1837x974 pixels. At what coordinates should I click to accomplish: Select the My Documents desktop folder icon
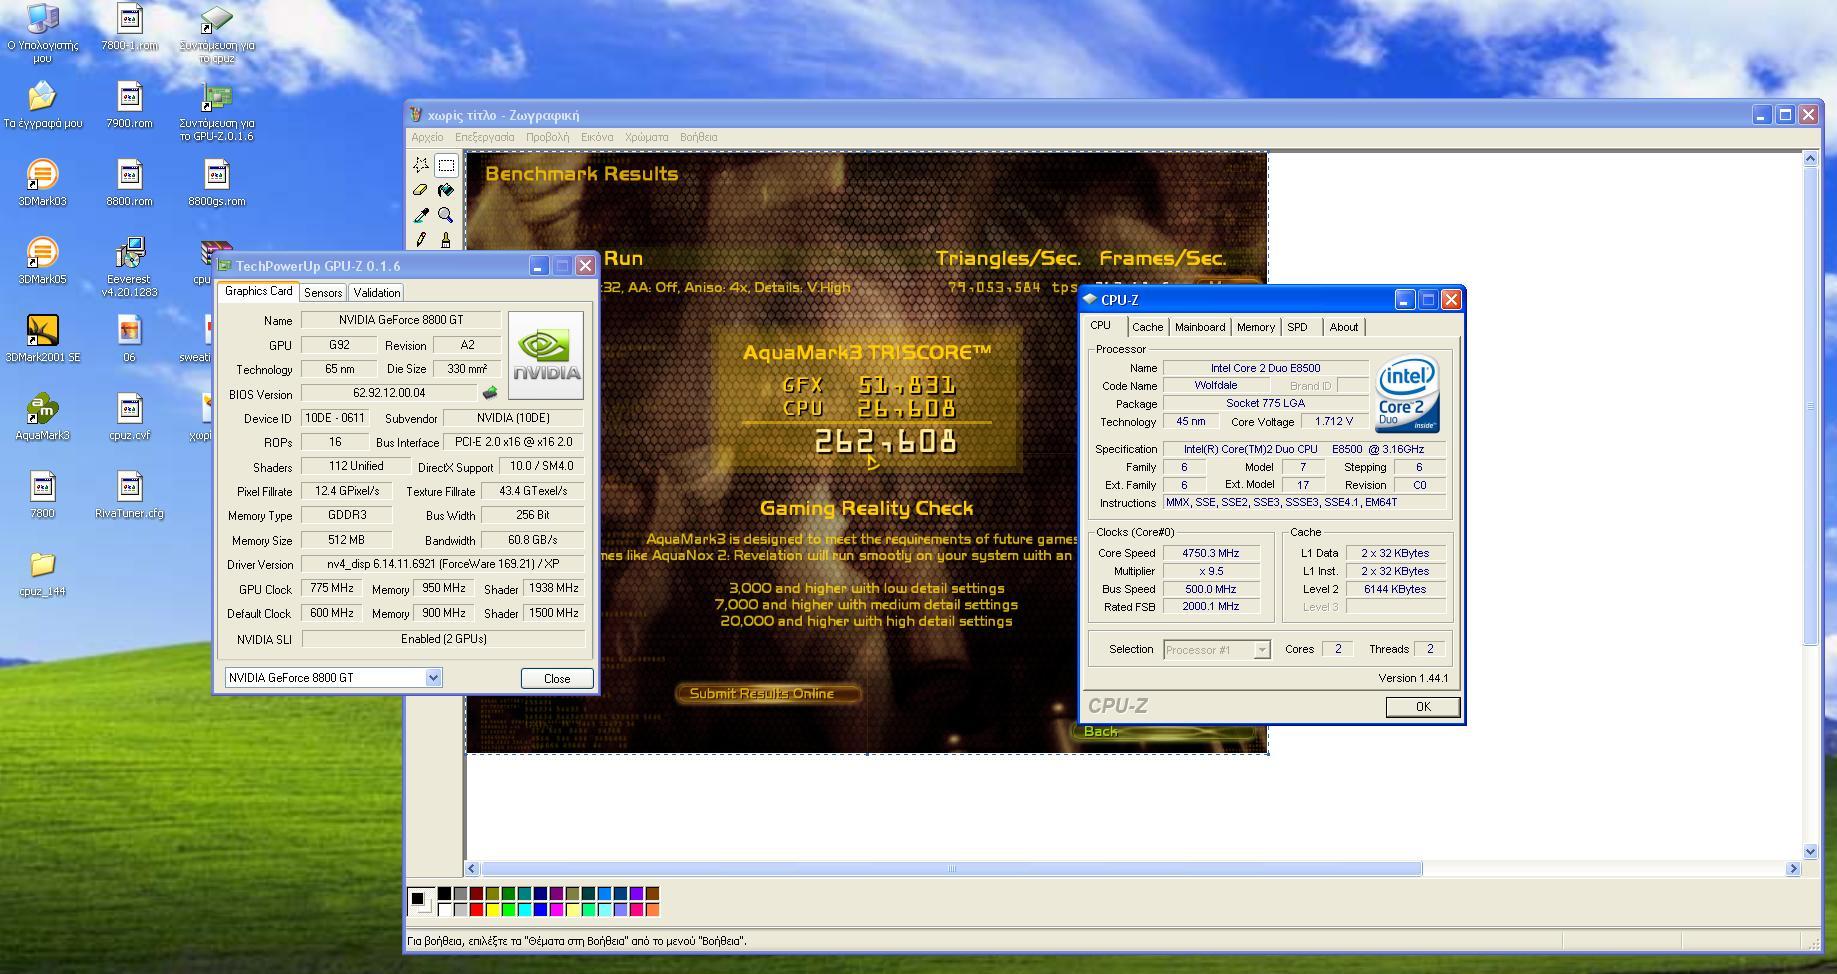click(42, 105)
